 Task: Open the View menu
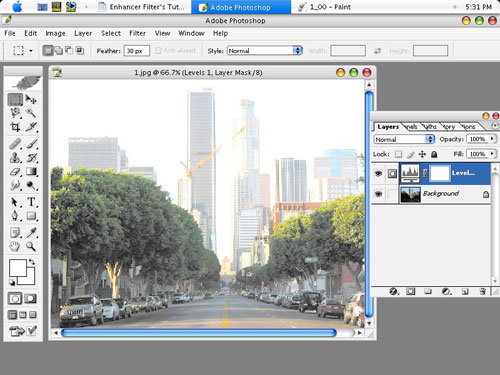(162, 33)
